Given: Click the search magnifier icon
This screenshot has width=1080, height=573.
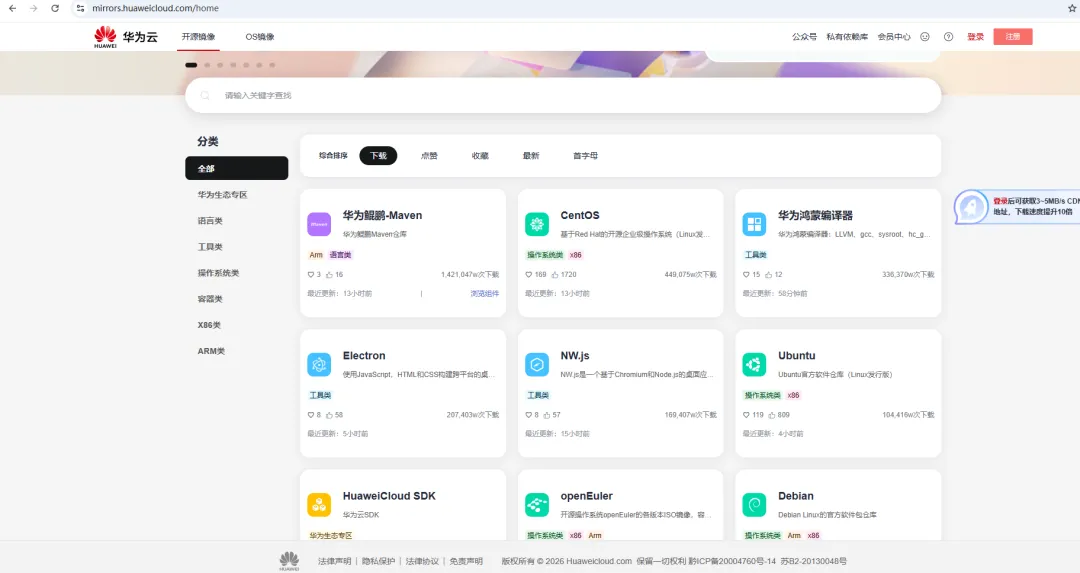Looking at the screenshot, I should pyautogui.click(x=205, y=96).
